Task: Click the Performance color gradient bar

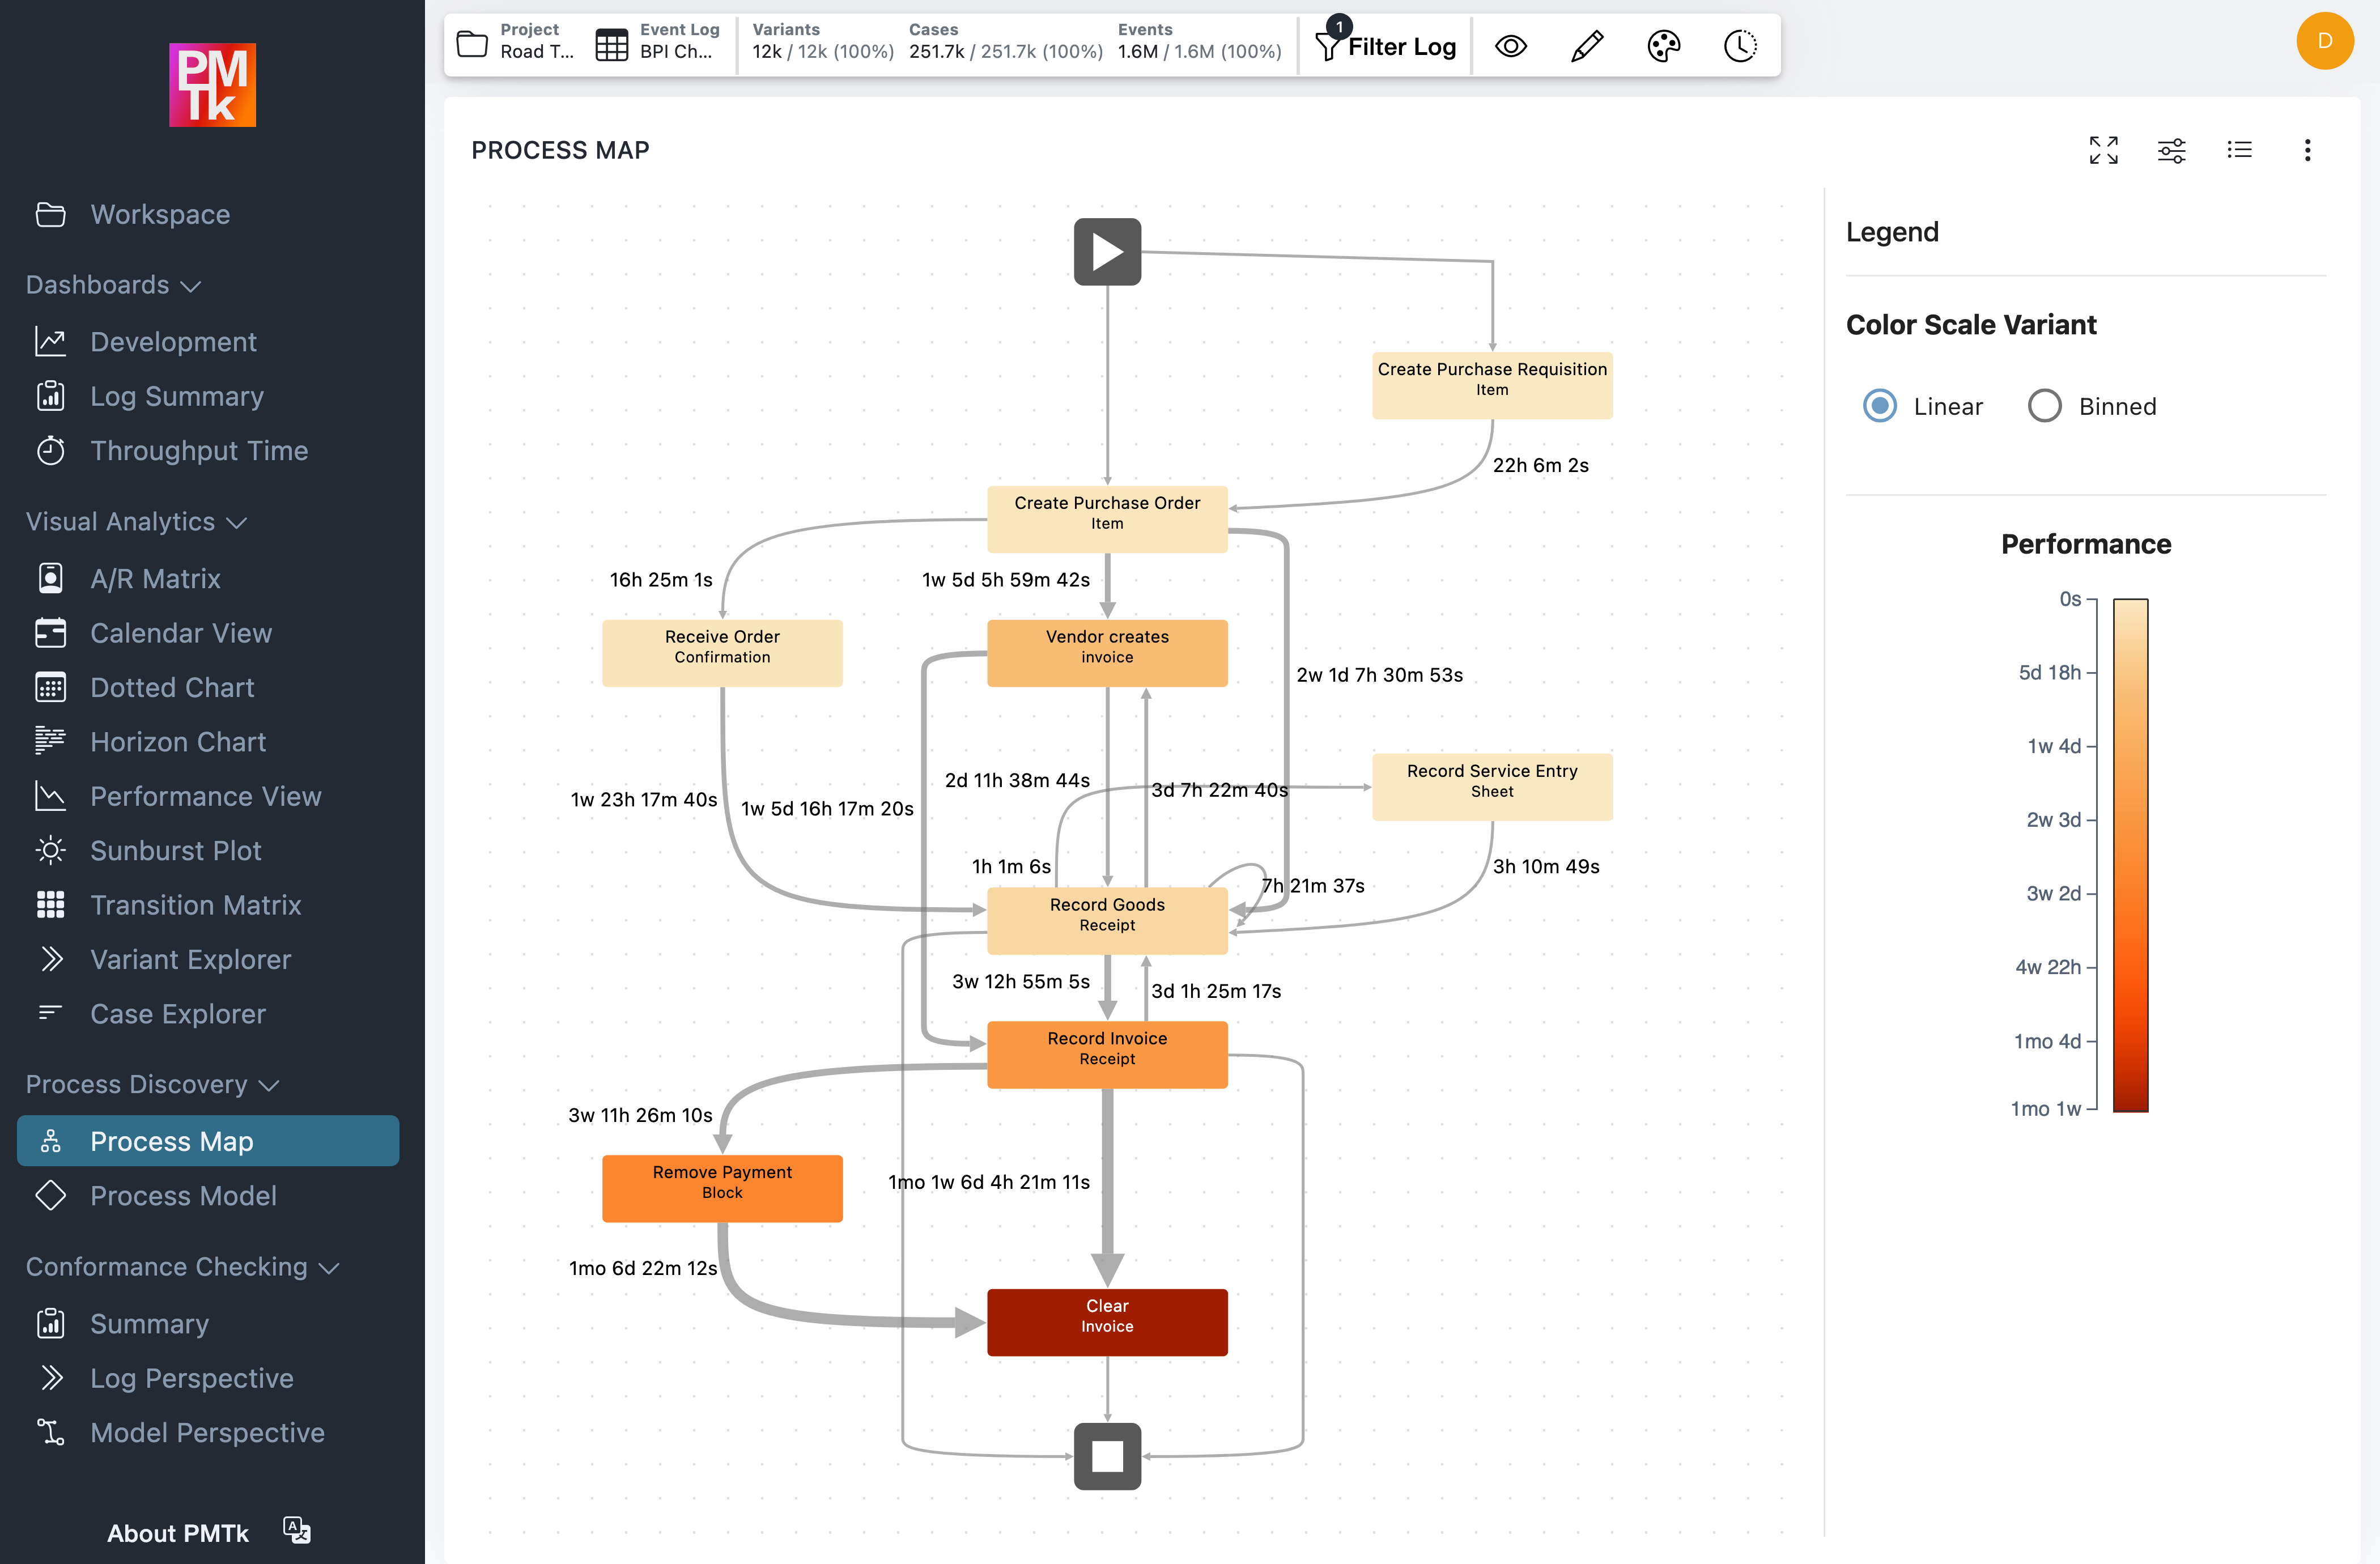Action: [x=2129, y=855]
